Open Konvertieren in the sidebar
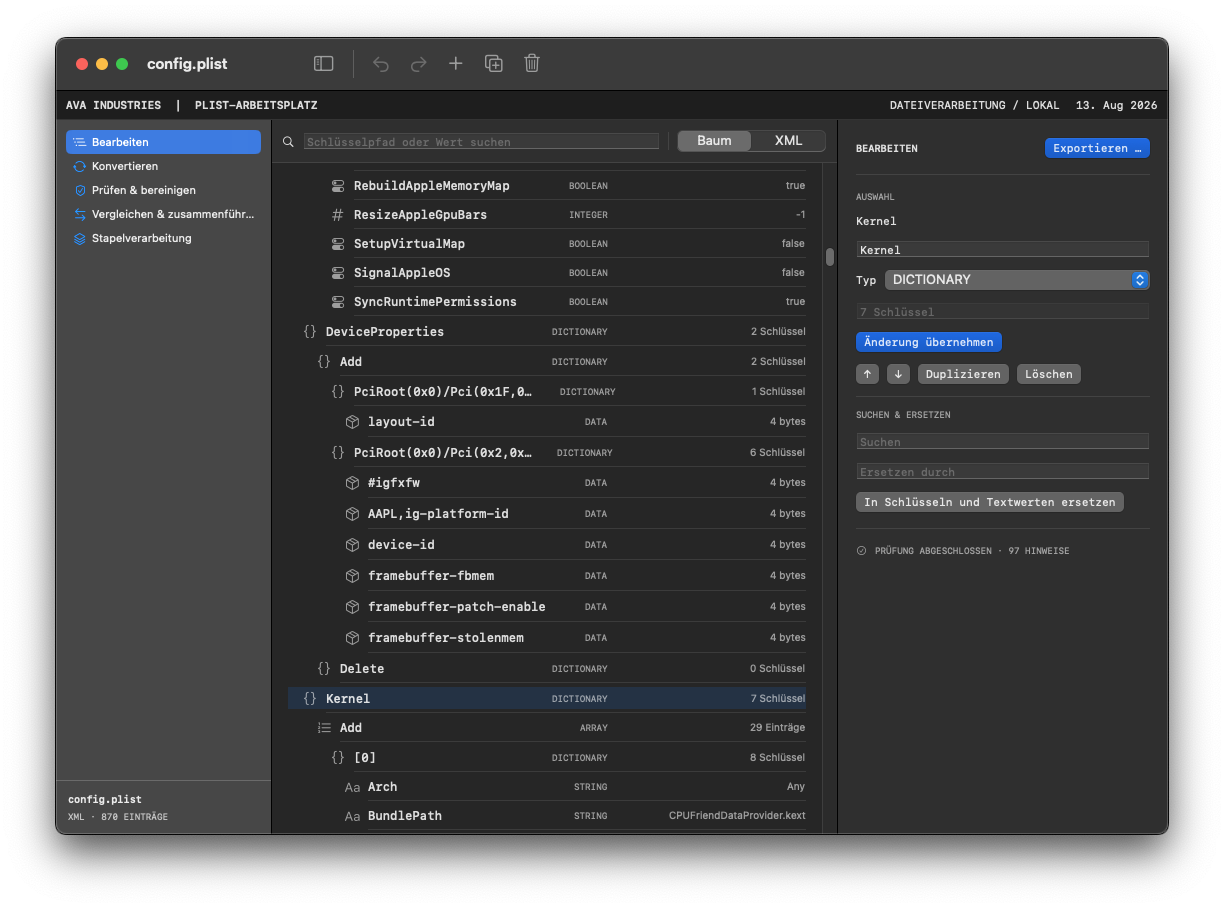Viewport: 1224px width, 908px height. 163,166
